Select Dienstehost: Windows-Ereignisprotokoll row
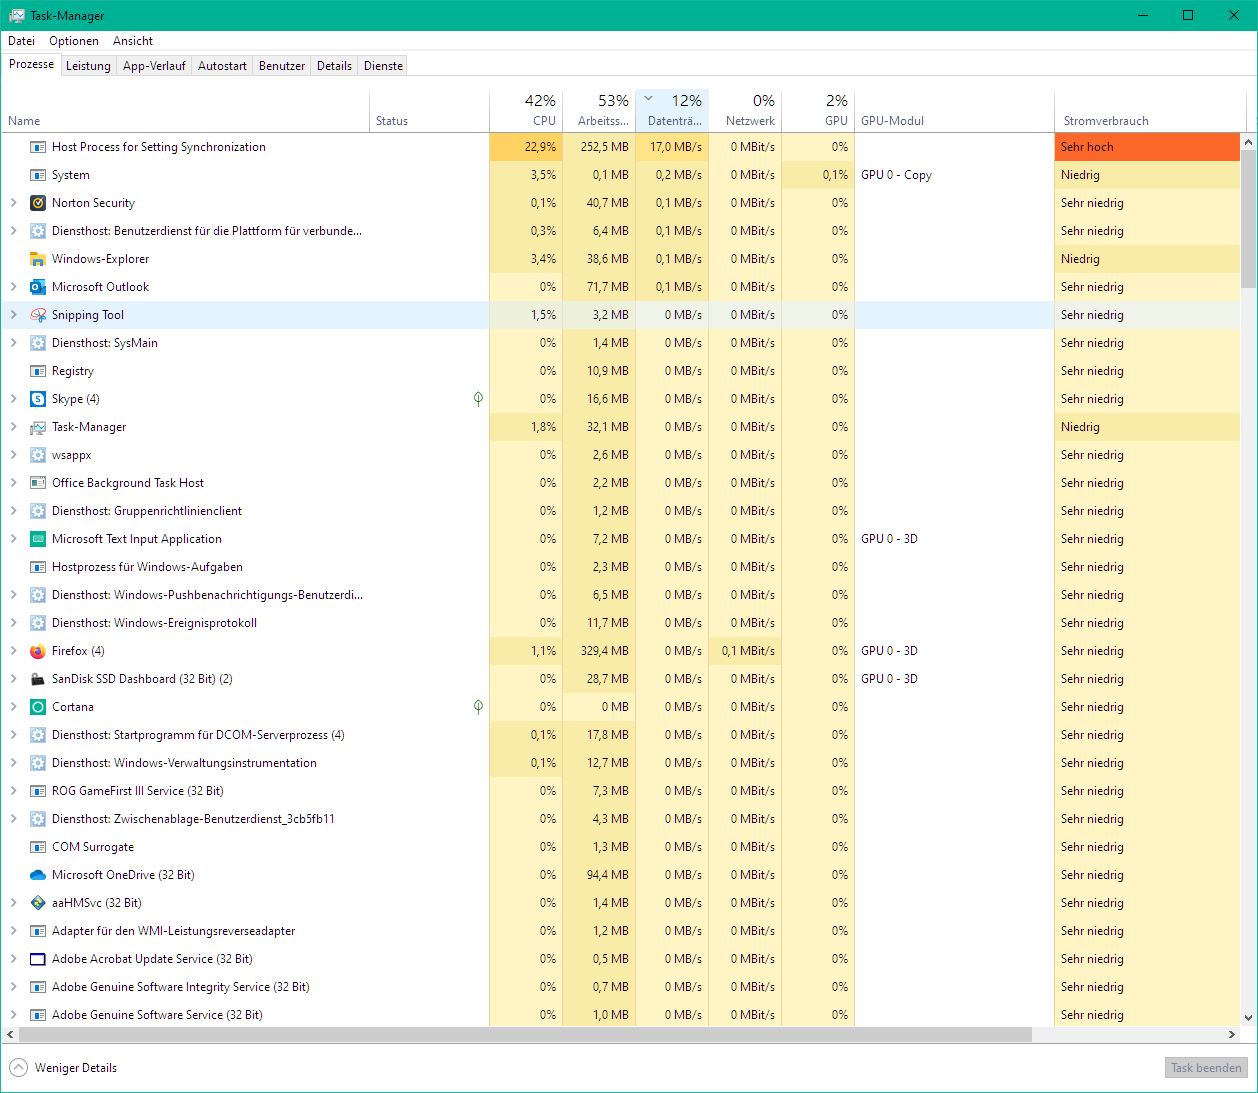Viewport: 1258px width, 1093px height. point(621,623)
